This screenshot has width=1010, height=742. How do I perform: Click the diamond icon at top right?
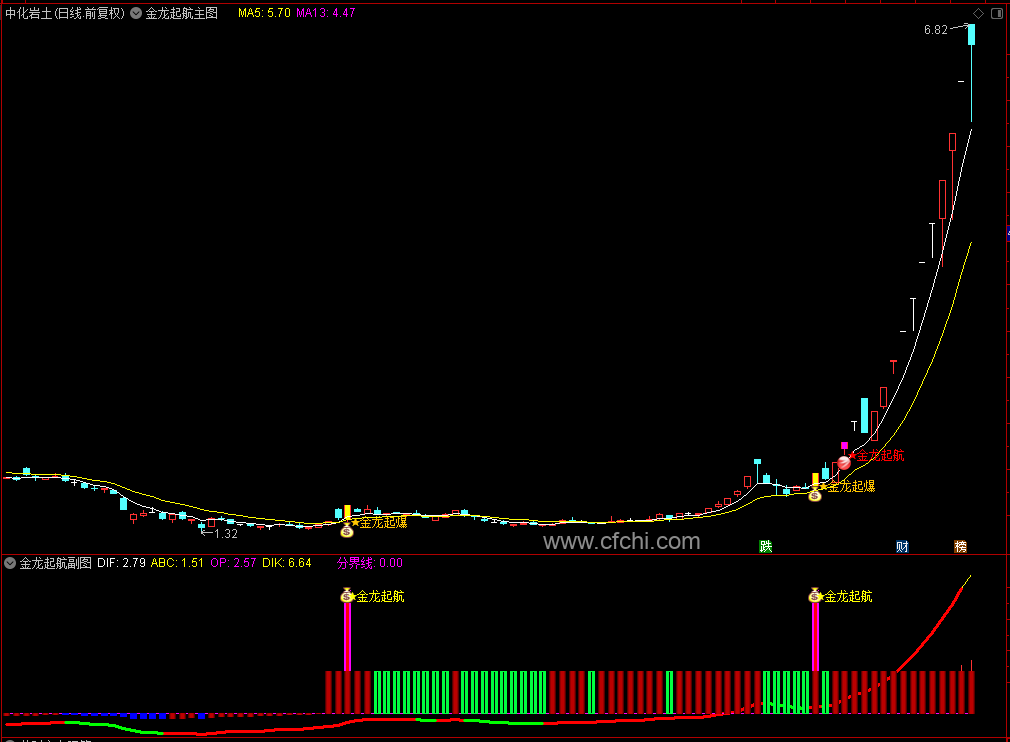pyautogui.click(x=978, y=14)
